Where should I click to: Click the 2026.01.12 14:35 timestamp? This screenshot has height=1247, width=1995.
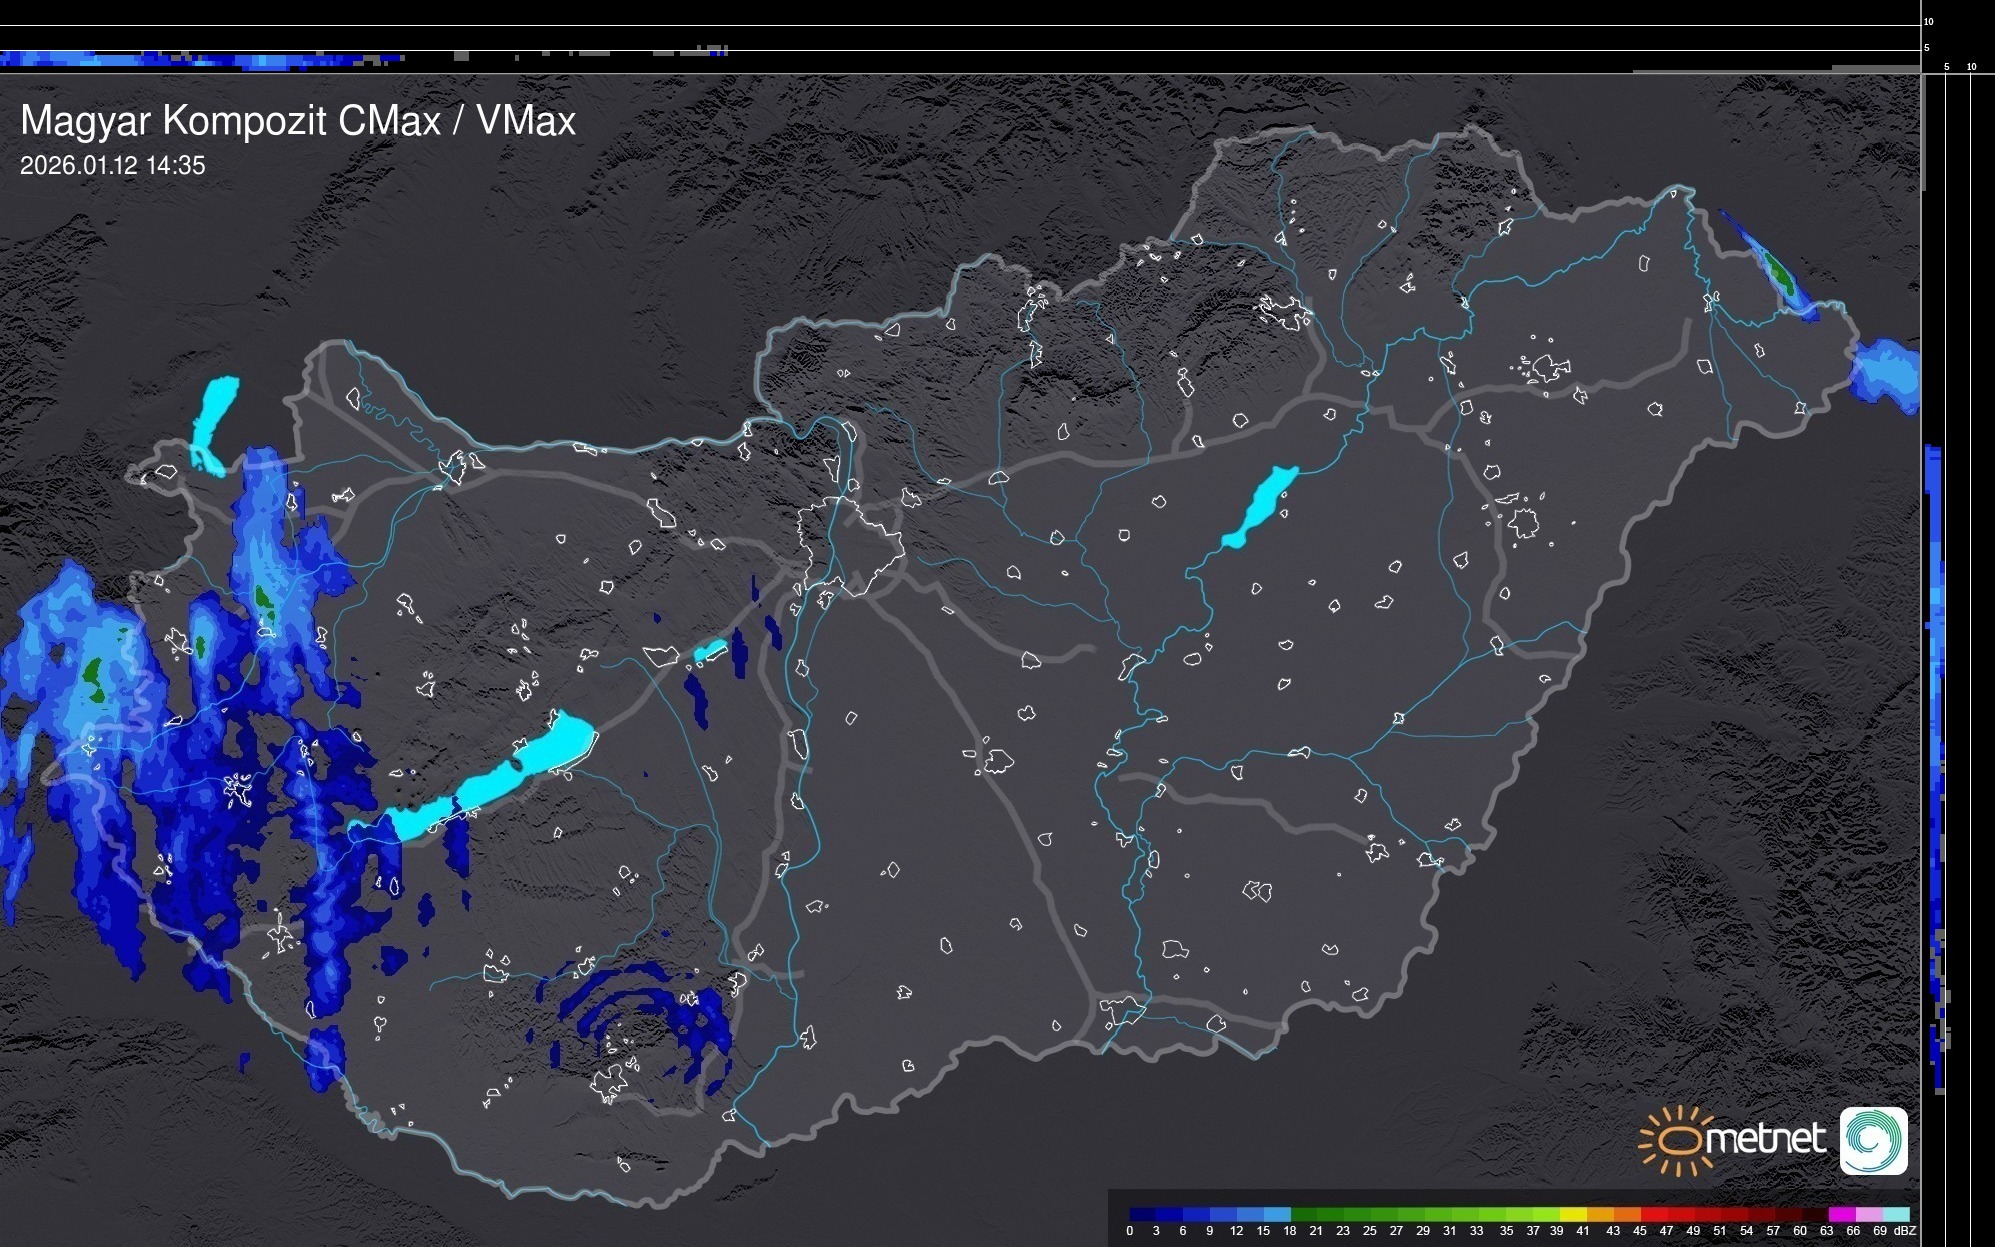(112, 166)
